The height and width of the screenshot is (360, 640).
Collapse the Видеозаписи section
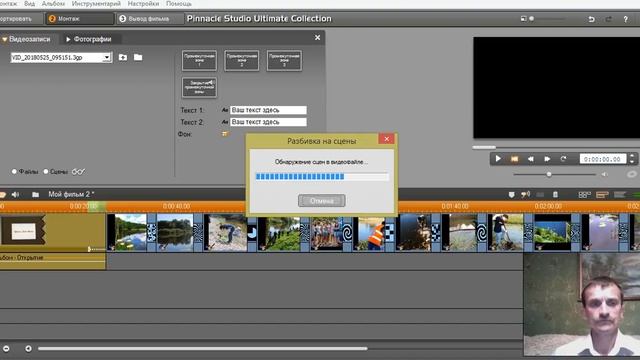point(5,39)
